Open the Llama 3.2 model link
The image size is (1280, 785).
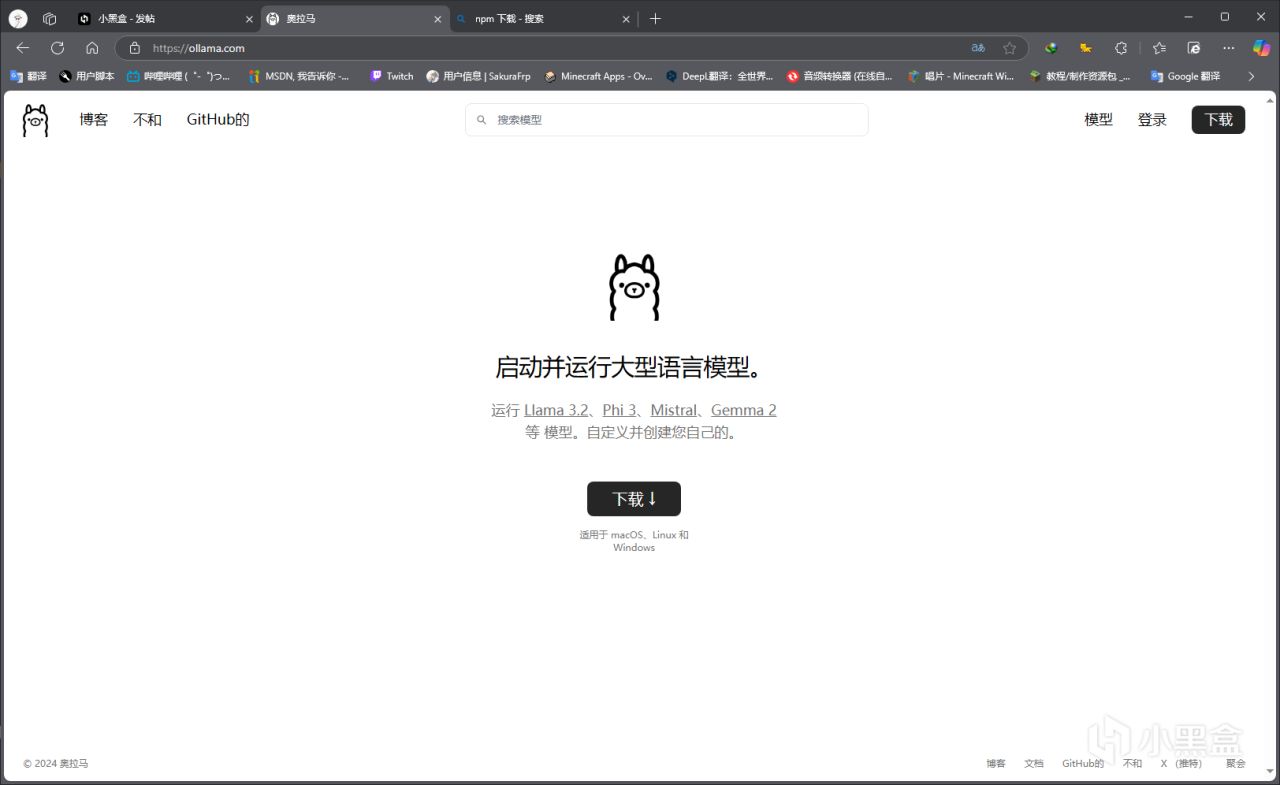[x=556, y=410]
